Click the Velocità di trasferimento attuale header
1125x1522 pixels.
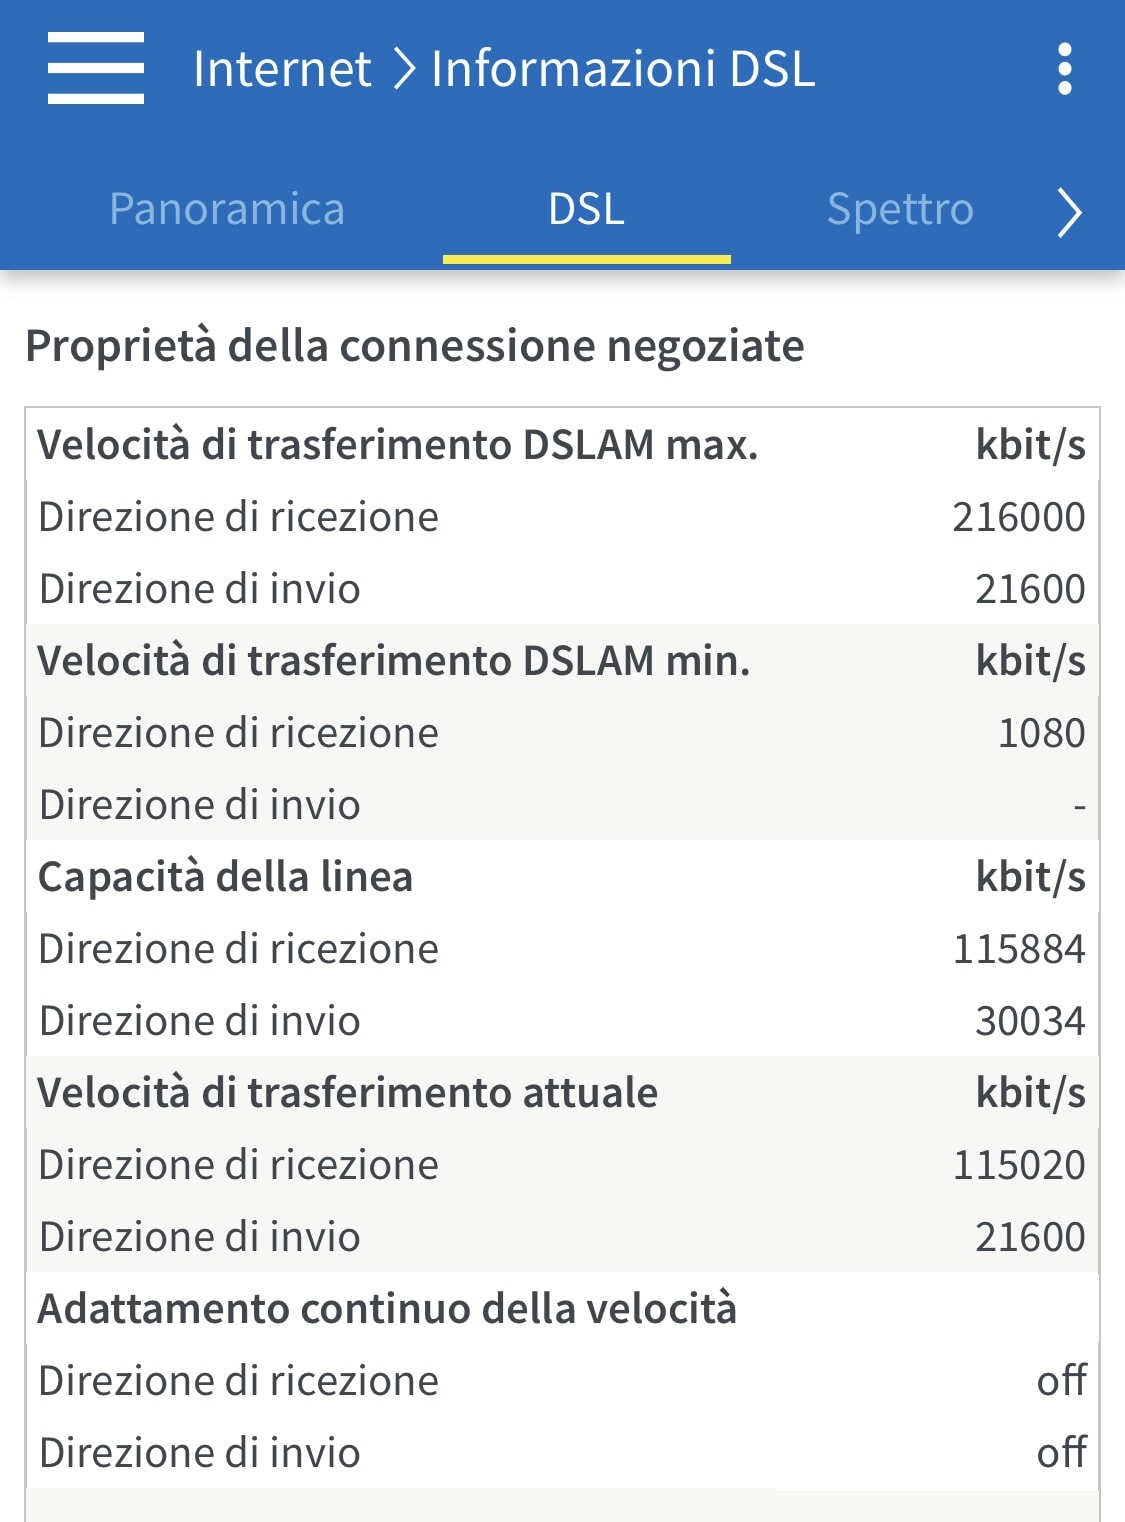[348, 1093]
